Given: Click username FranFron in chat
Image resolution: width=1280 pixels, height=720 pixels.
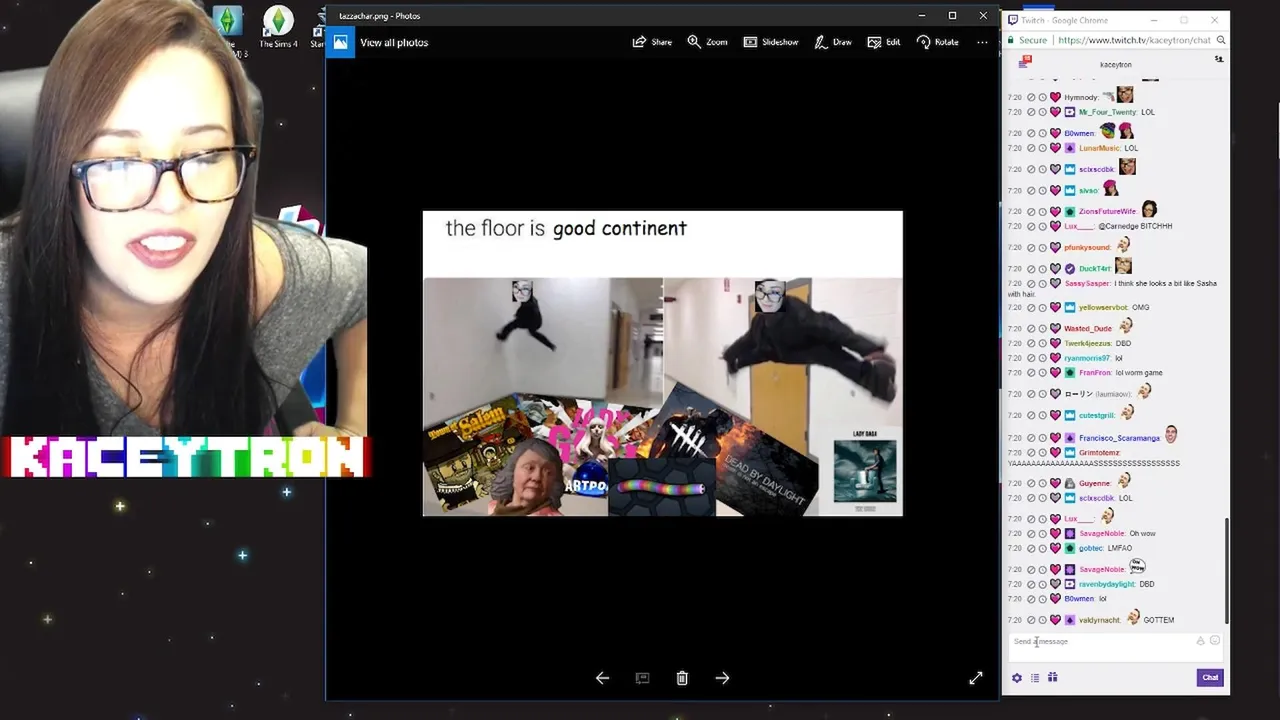Looking at the screenshot, I should pos(1095,373).
